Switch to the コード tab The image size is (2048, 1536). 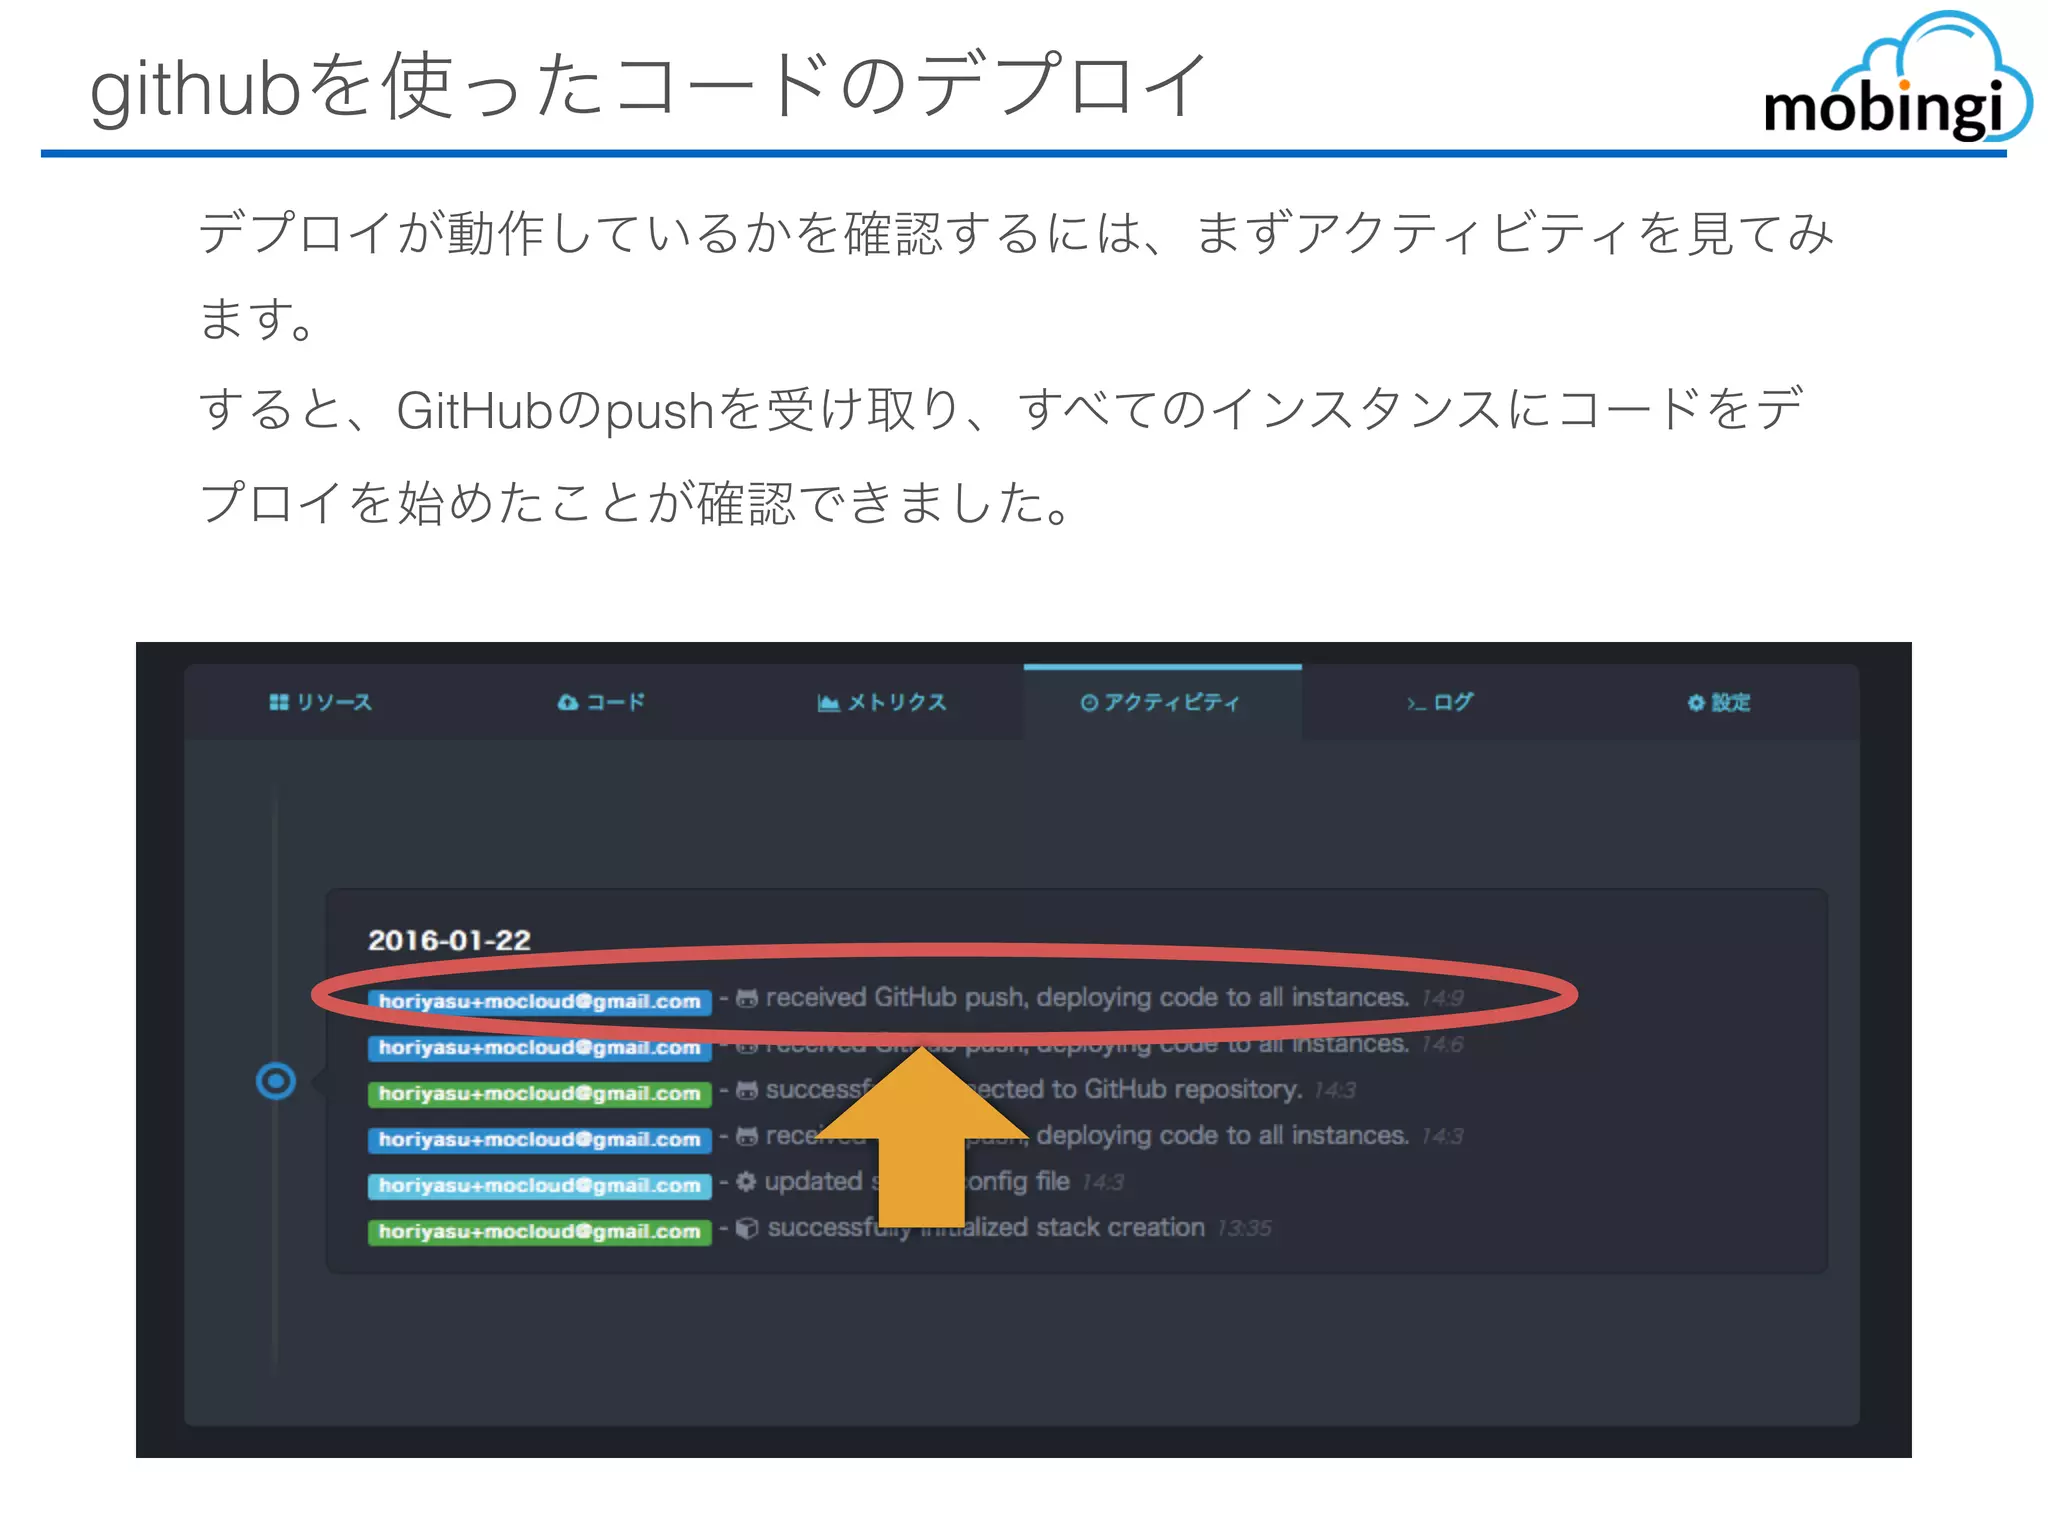(601, 702)
